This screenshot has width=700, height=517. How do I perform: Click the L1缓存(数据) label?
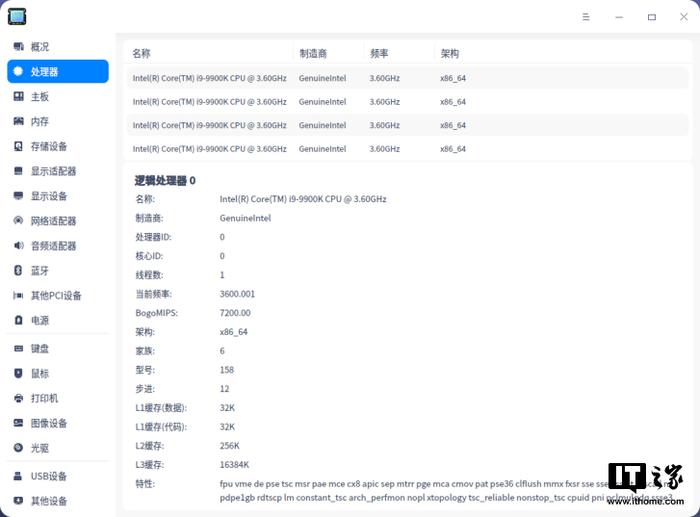161,408
